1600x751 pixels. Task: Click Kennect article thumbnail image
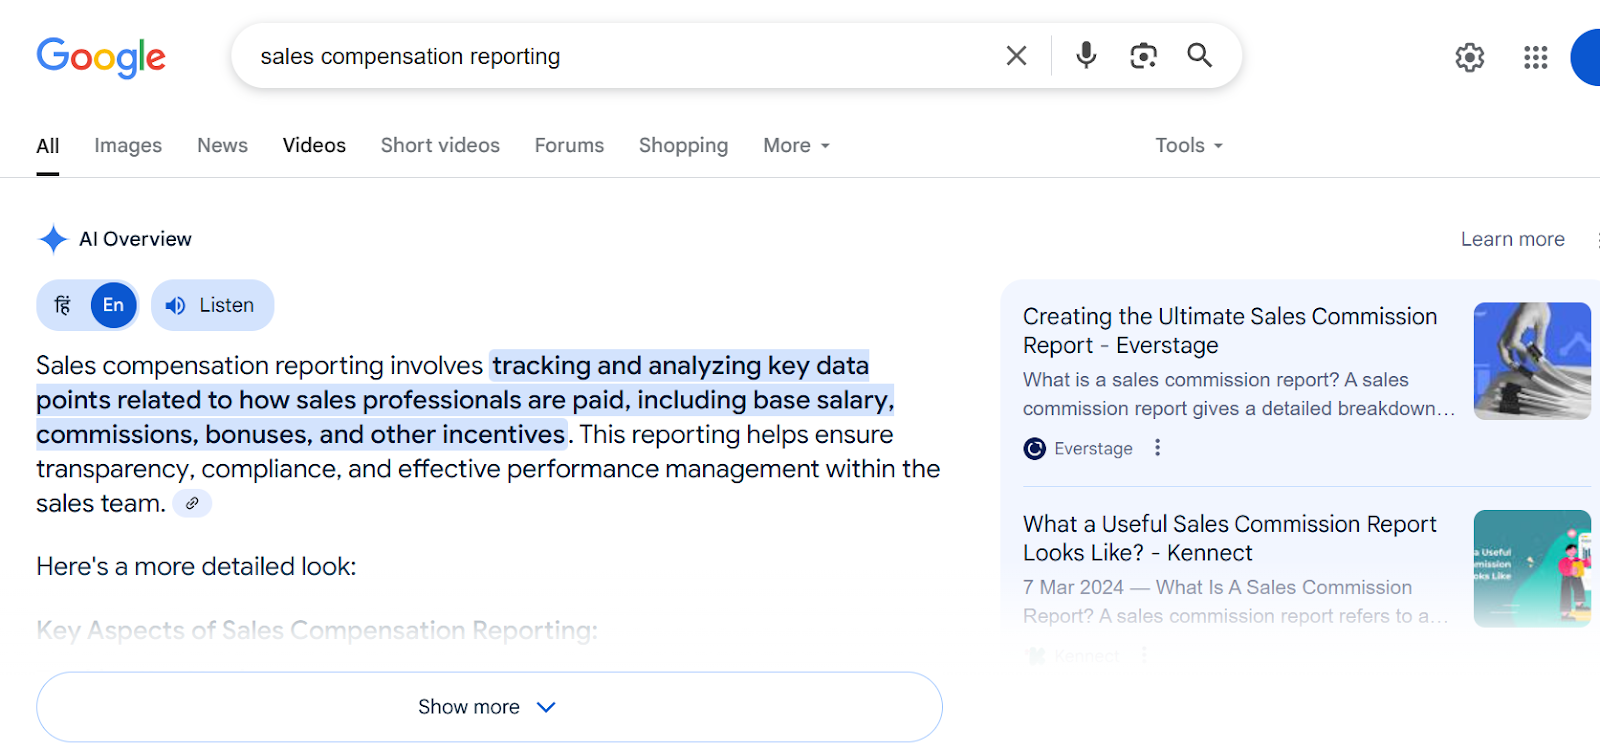click(x=1532, y=569)
